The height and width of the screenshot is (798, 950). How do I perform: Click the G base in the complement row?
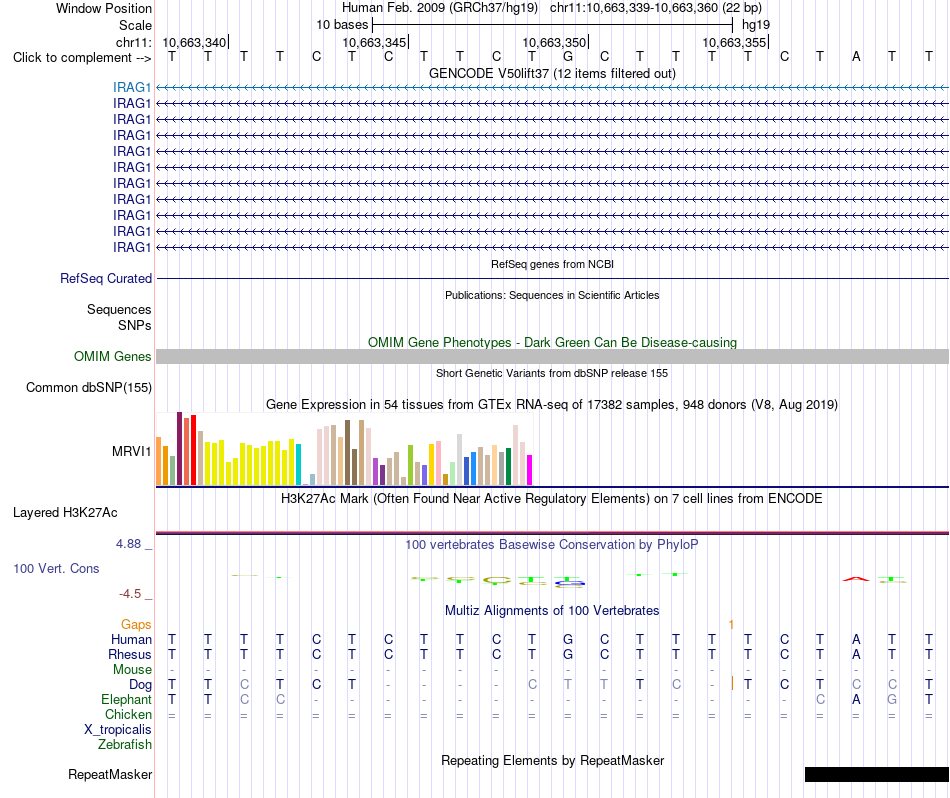pos(568,57)
